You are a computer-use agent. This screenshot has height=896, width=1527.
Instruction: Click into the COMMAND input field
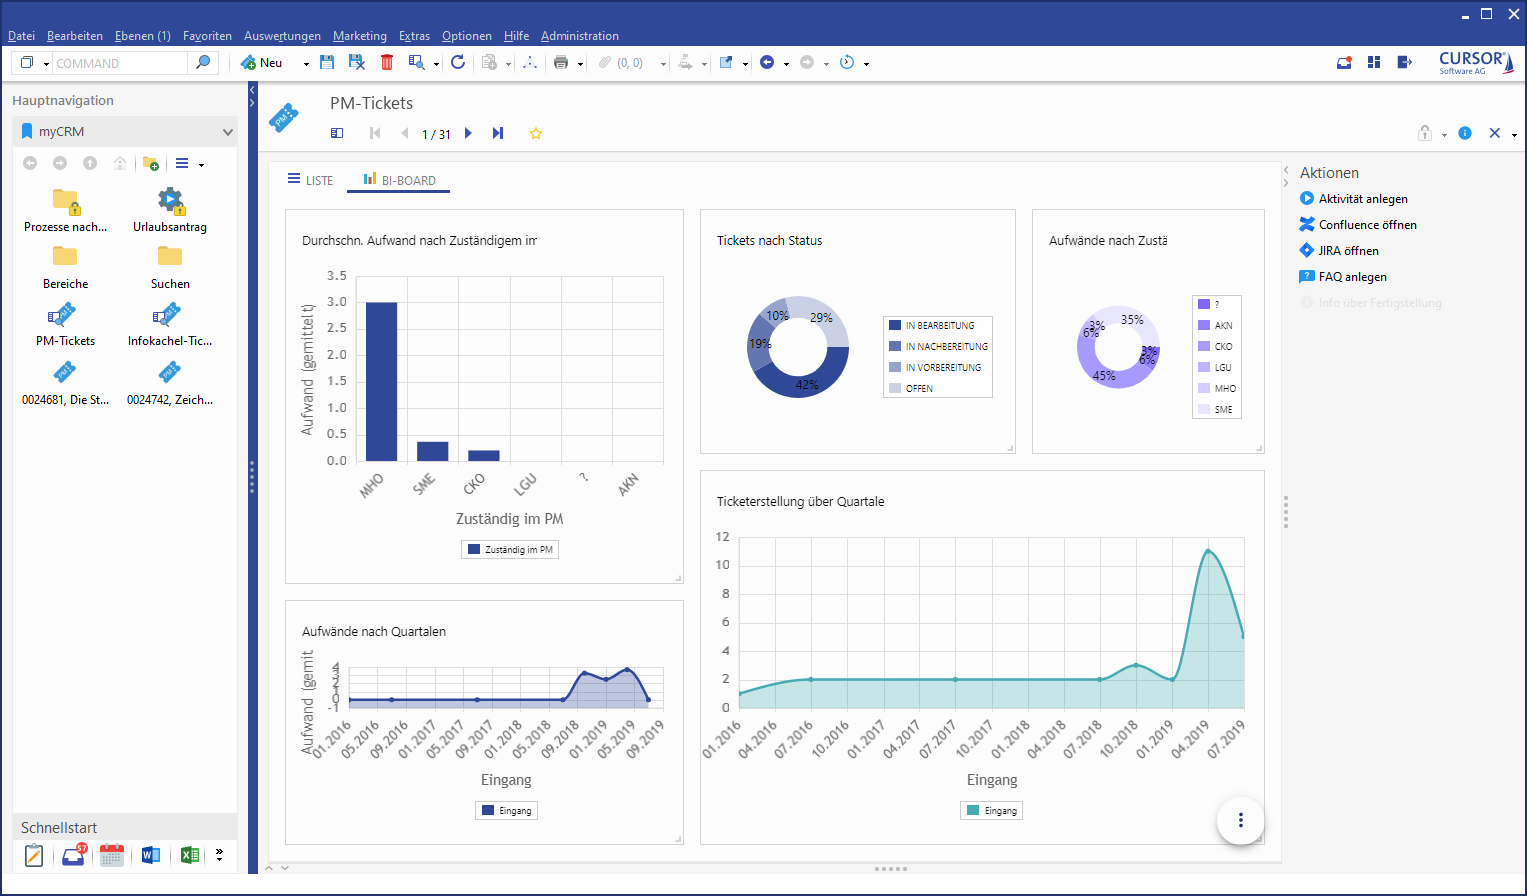pyautogui.click(x=119, y=63)
